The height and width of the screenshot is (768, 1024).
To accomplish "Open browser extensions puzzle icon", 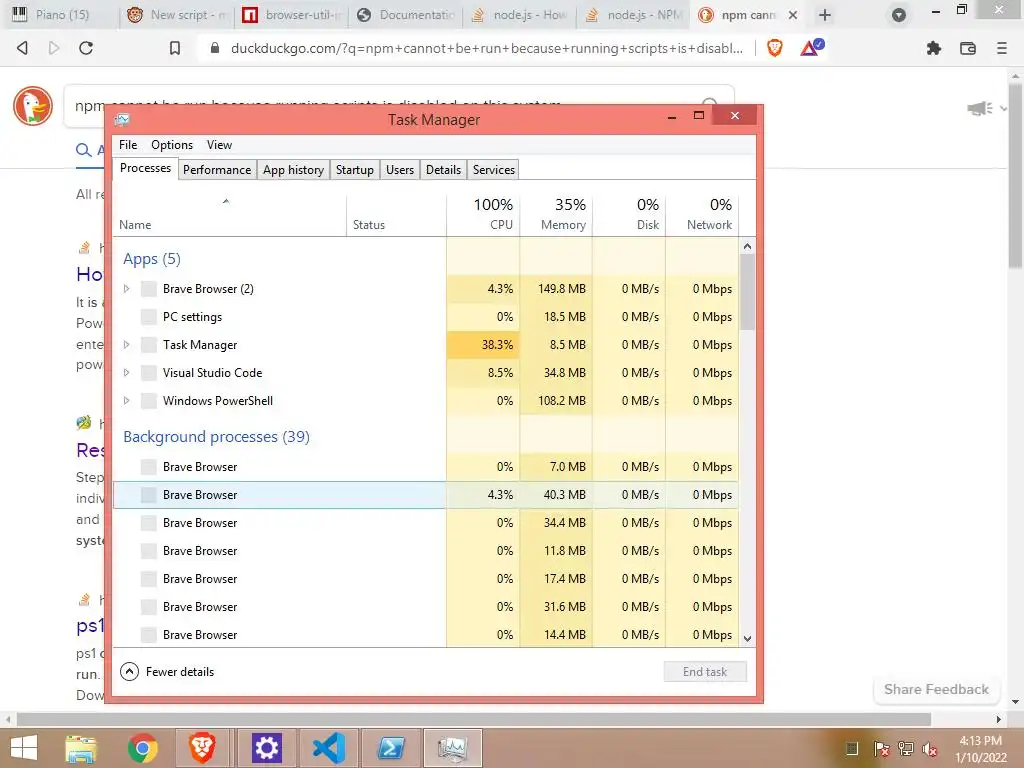I will (934, 48).
